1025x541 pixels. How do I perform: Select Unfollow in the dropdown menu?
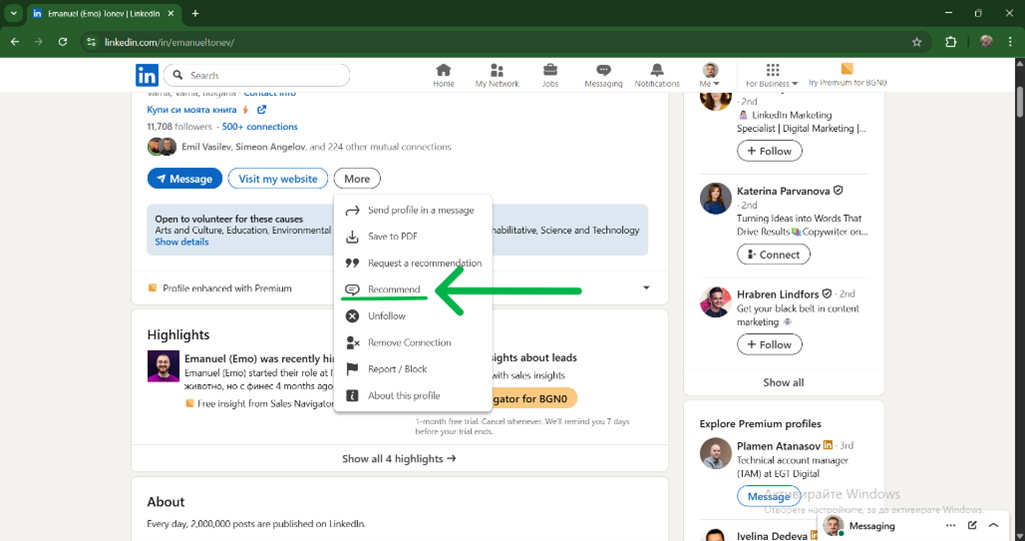click(386, 316)
